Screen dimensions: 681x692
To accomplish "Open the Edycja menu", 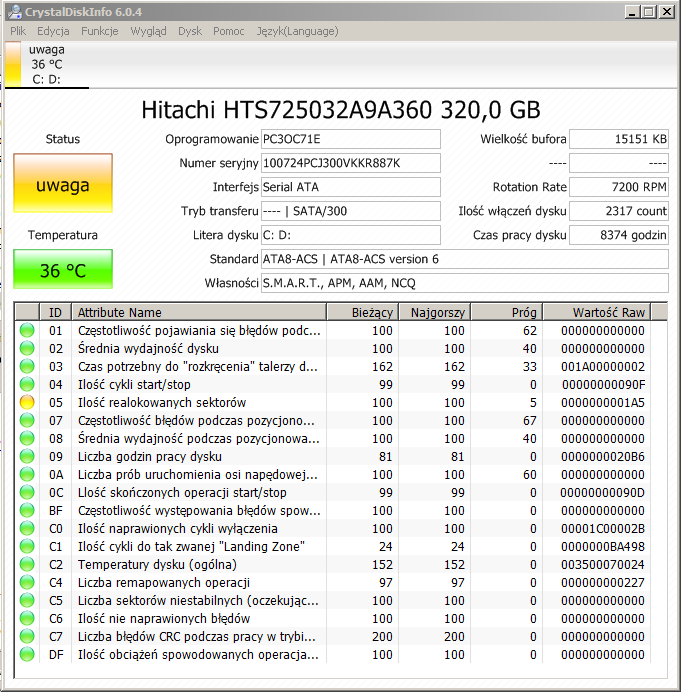I will [x=53, y=31].
